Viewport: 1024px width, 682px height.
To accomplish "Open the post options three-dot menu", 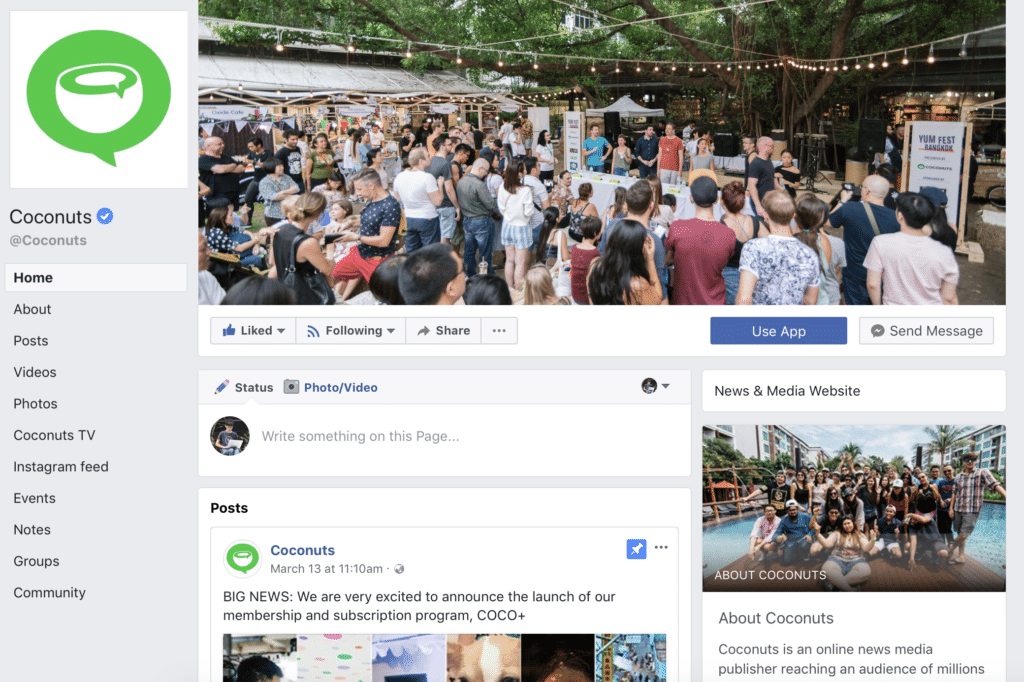I will point(661,547).
